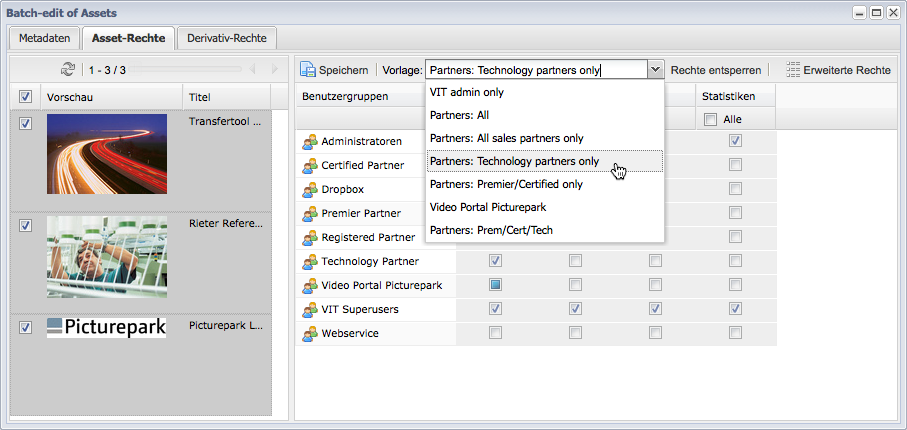This screenshot has width=907, height=430.
Task: Click the 'VIT Superusers' group name
Action: pyautogui.click(x=360, y=310)
